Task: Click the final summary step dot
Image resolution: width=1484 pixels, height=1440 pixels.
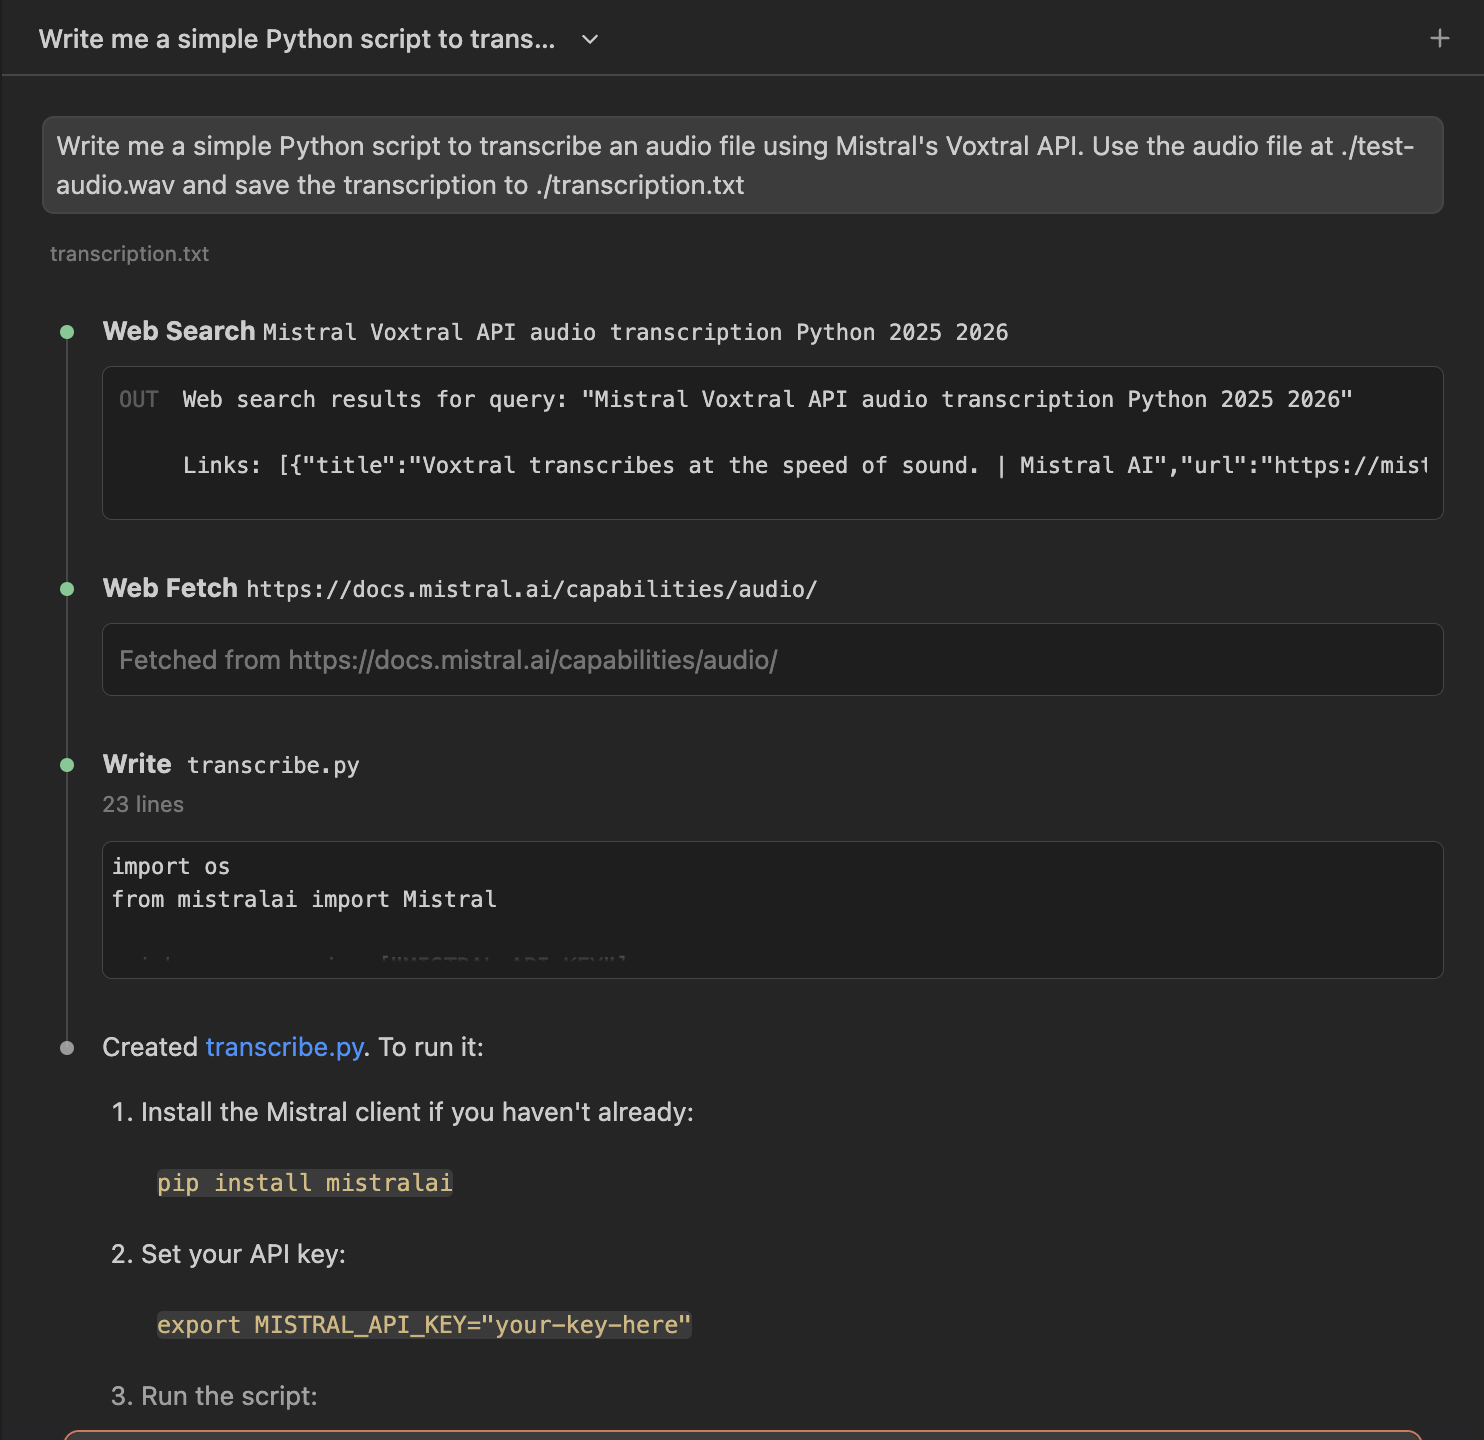Action: coord(67,1047)
